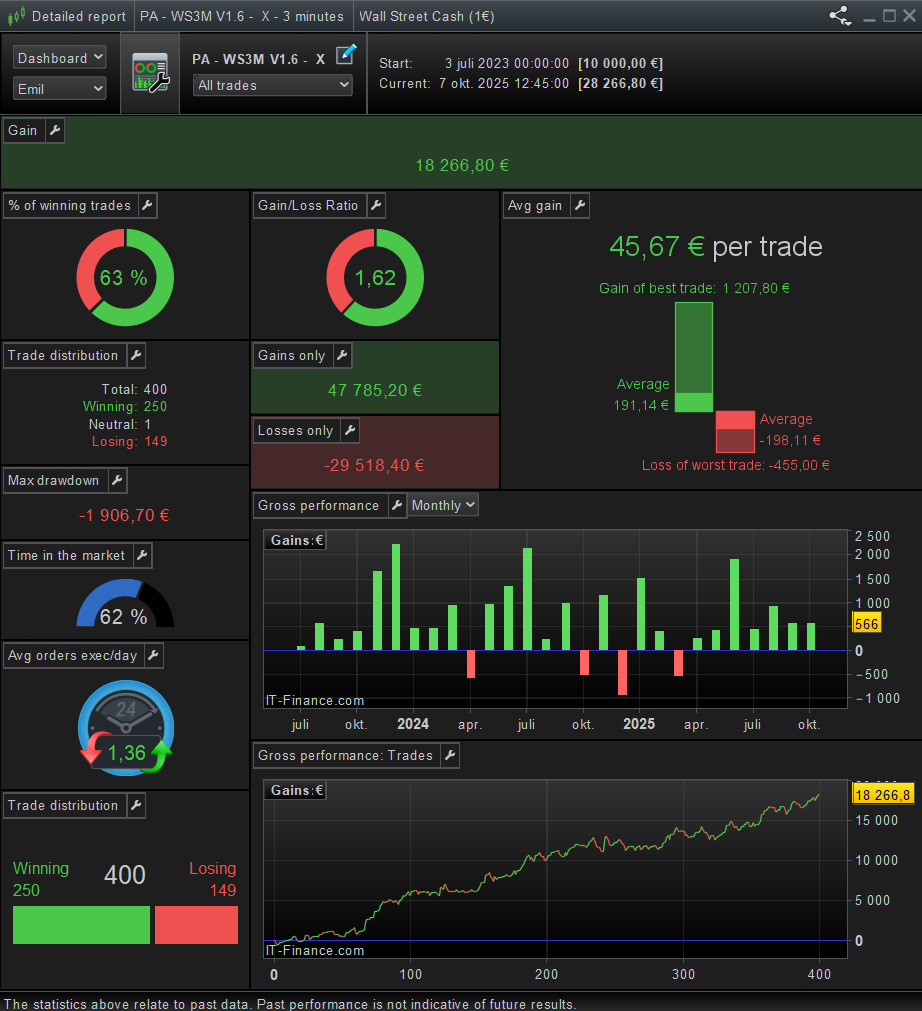Click the green Winning bar in trade distribution
This screenshot has width=922, height=1011.
tap(81, 925)
